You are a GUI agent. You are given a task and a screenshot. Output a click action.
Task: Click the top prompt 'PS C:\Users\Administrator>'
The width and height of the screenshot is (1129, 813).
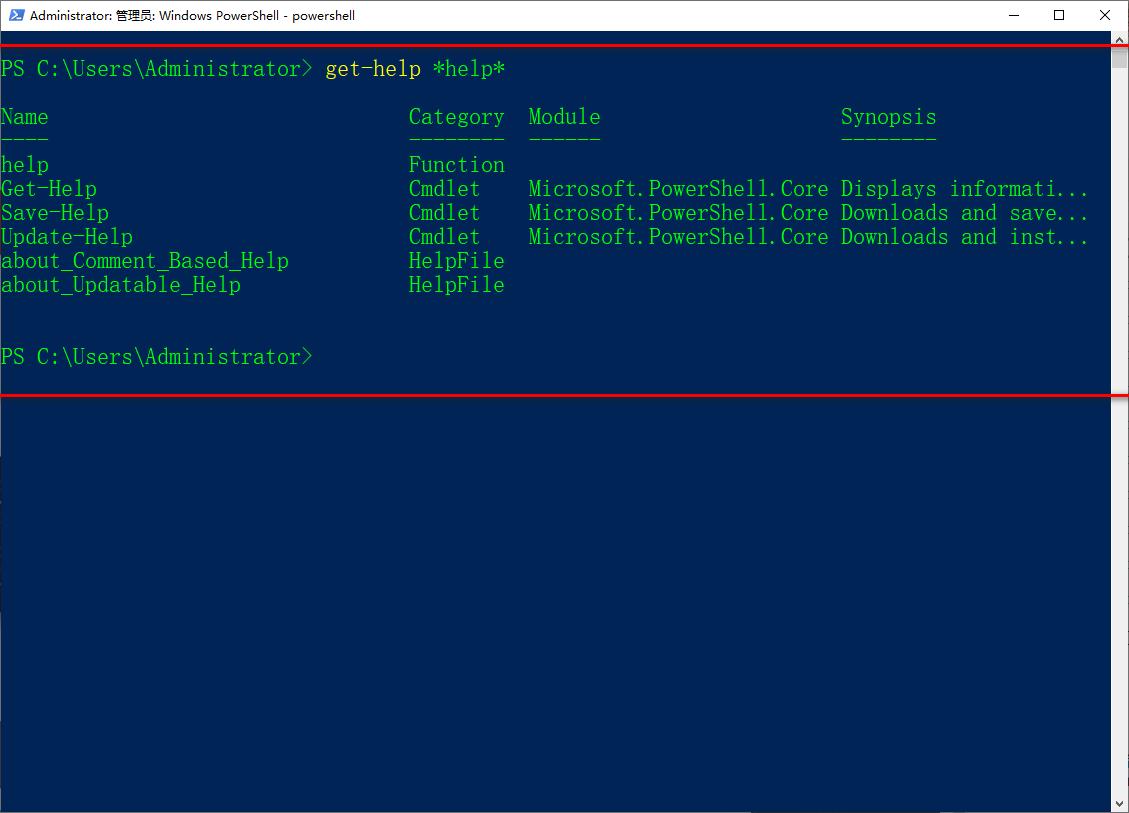point(156,69)
